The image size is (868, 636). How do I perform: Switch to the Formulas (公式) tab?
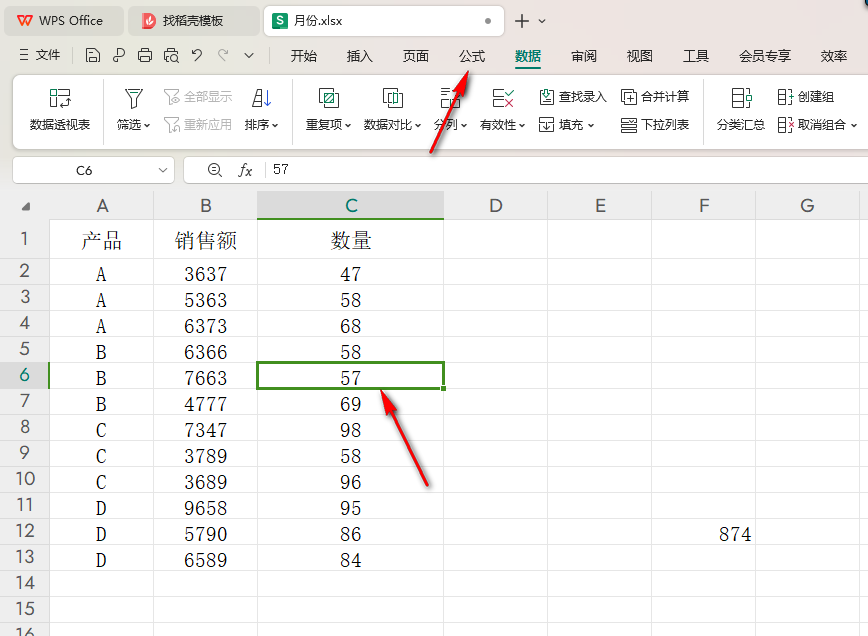click(472, 56)
